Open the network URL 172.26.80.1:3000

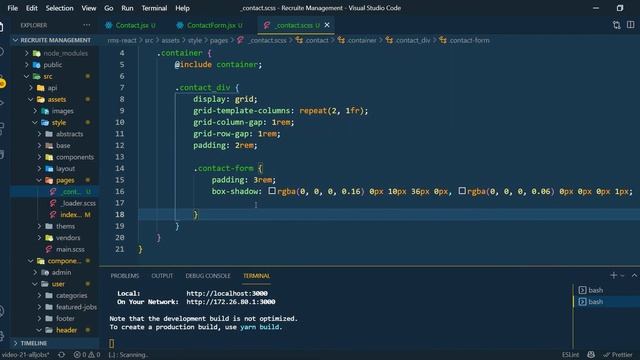click(231, 302)
